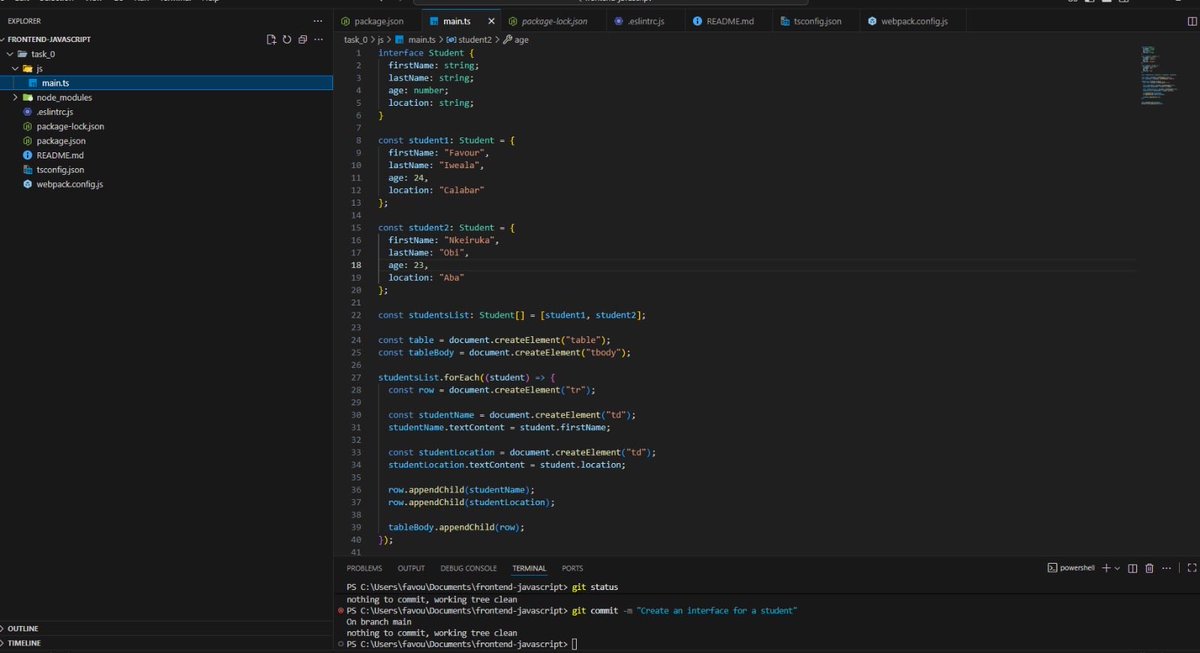Switch to the package.json tab

[376, 20]
